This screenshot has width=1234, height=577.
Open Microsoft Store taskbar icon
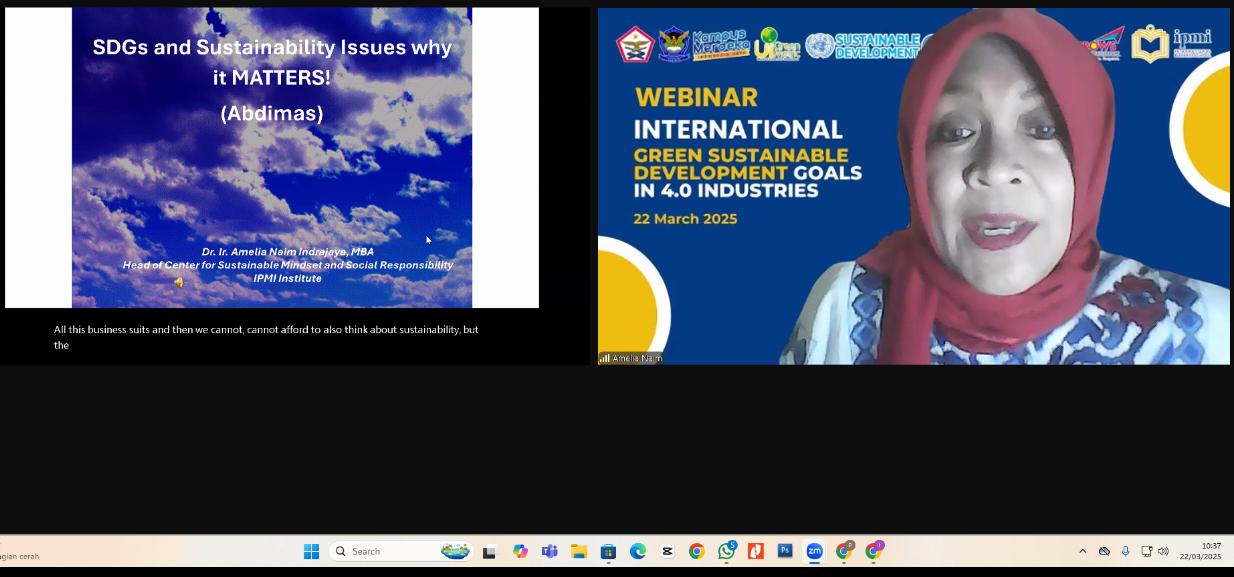click(x=608, y=551)
